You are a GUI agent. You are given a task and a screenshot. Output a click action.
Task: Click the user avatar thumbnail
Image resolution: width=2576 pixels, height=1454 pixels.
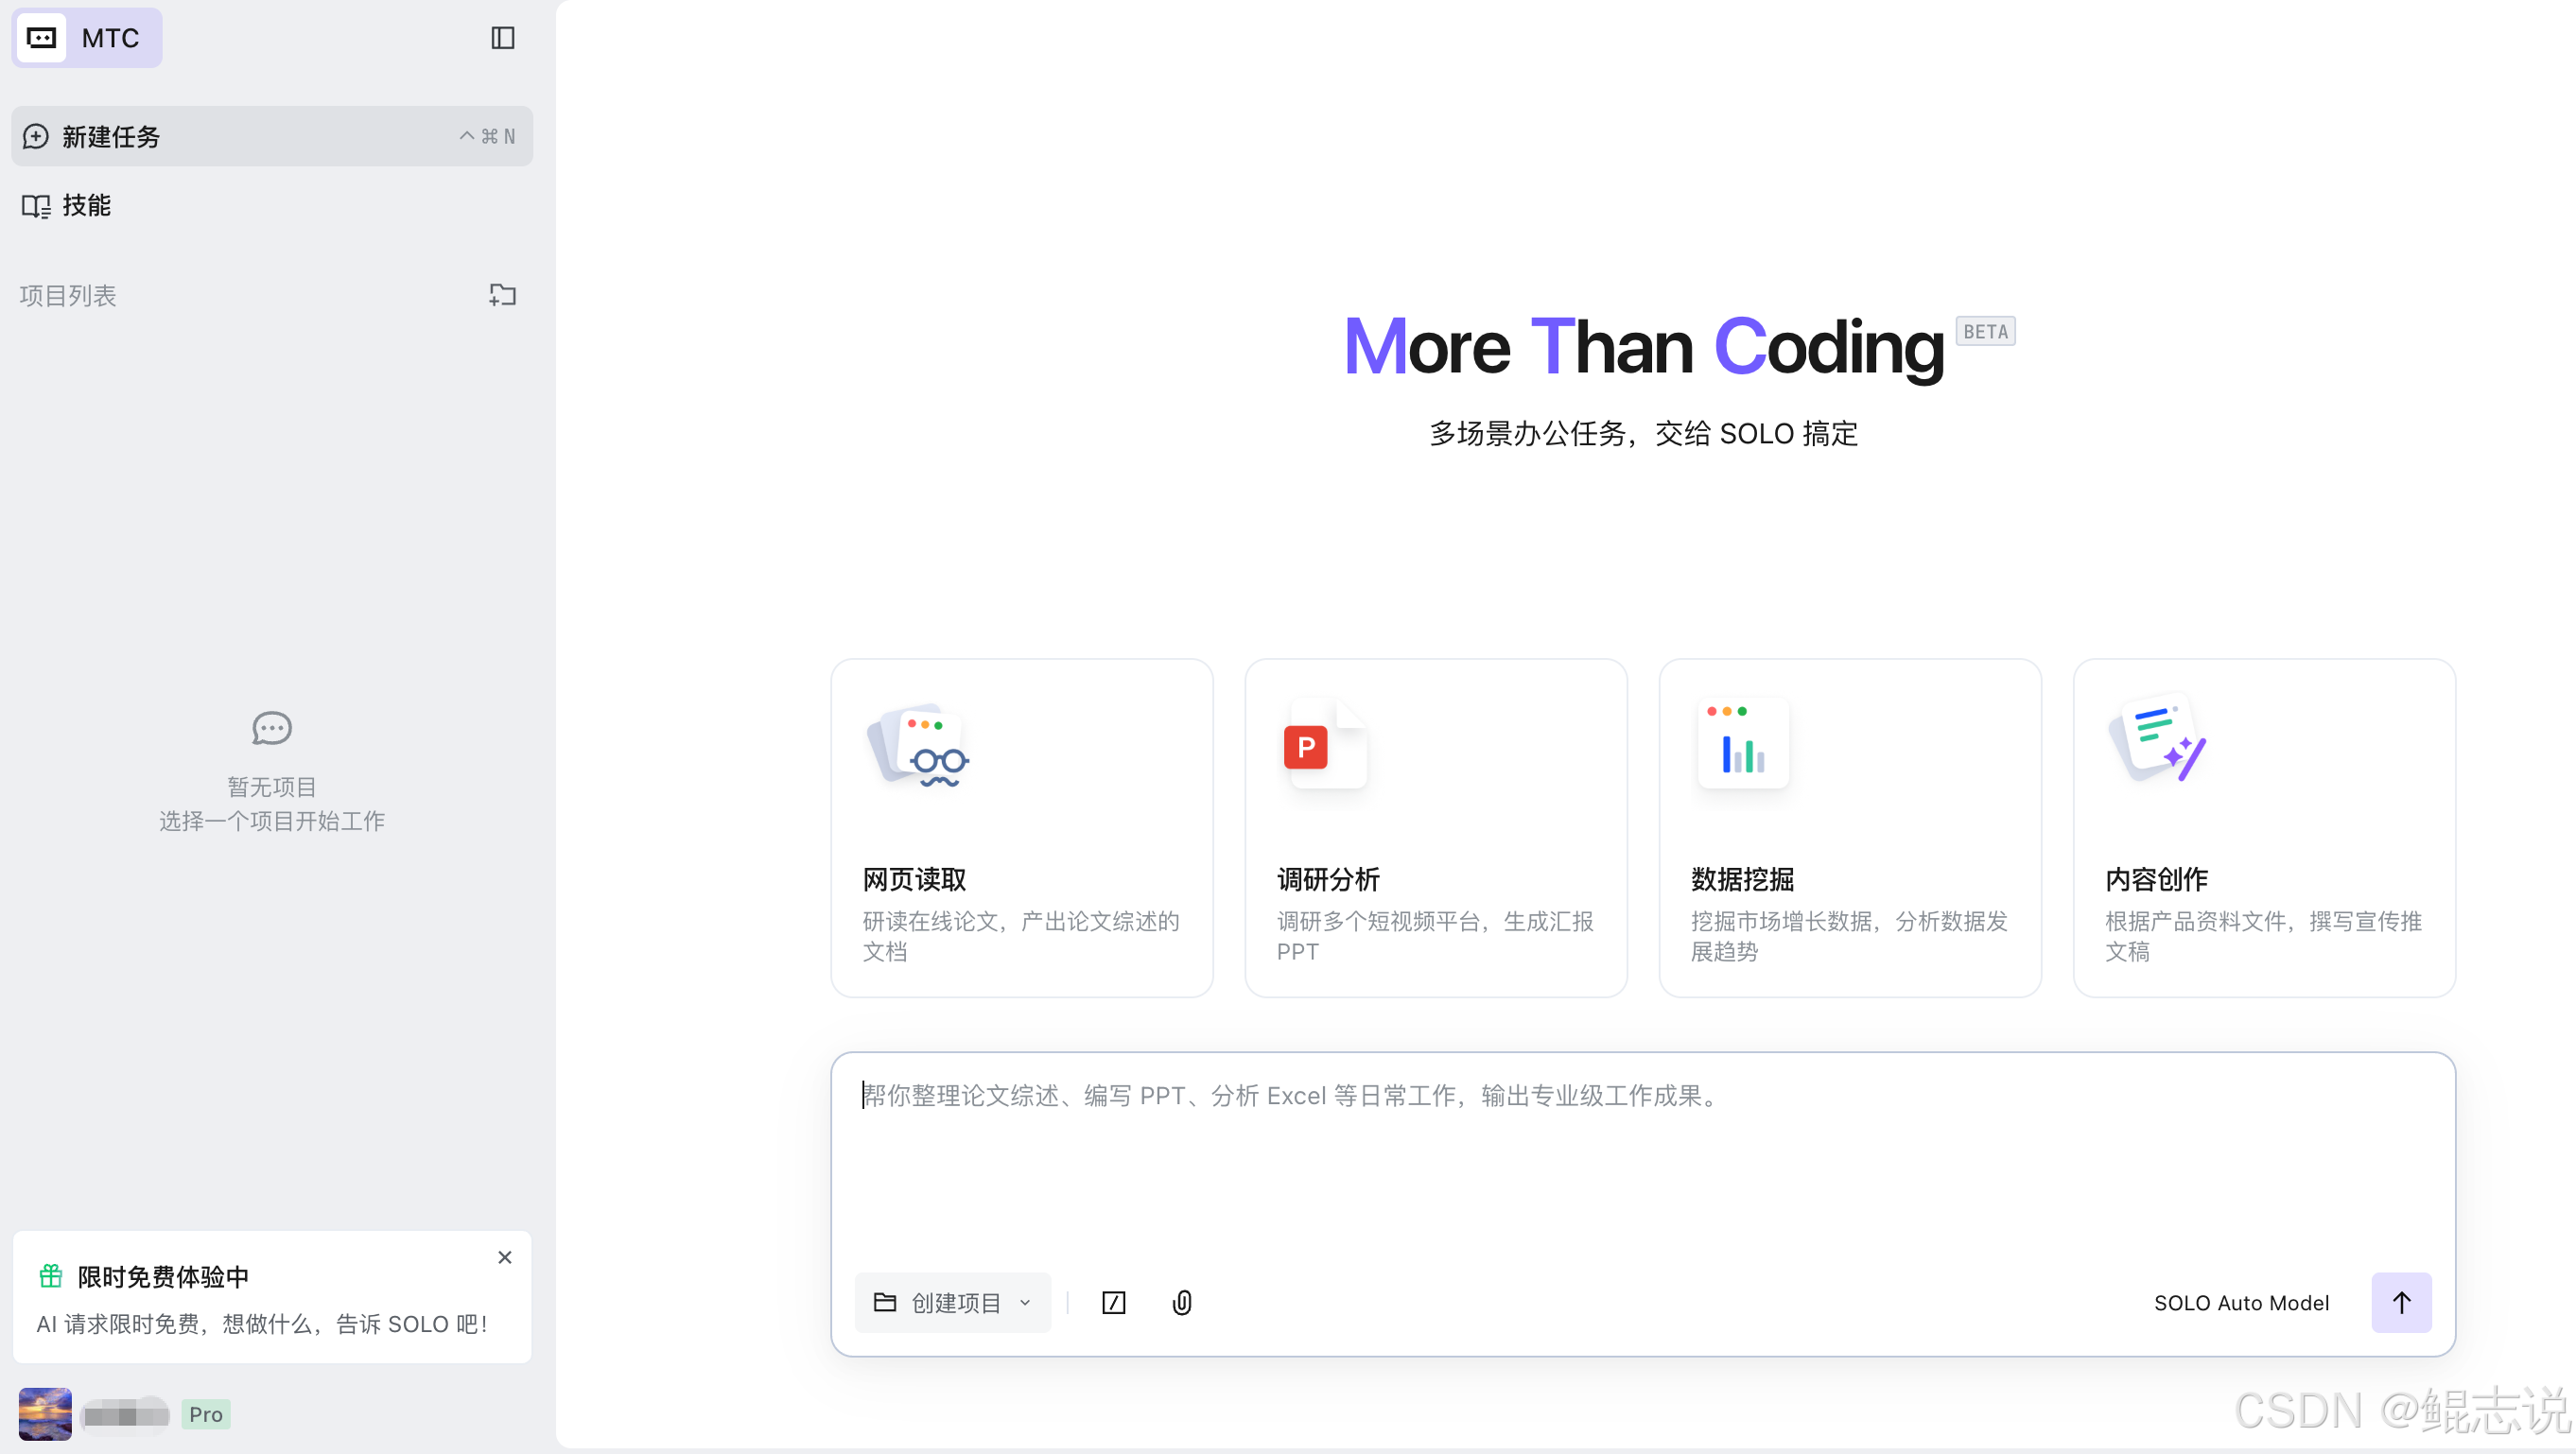44,1413
